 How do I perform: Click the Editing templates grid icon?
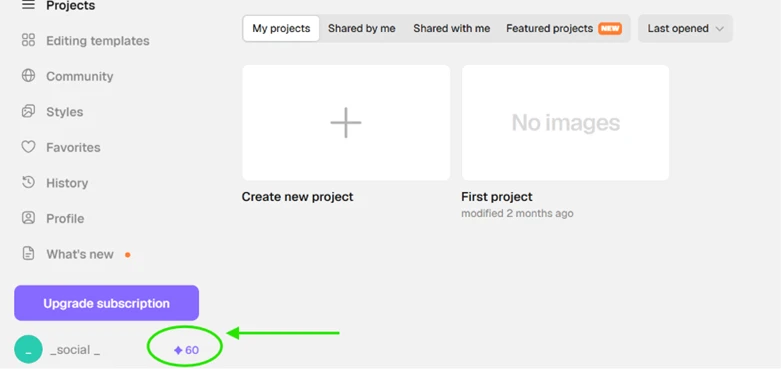tap(28, 40)
